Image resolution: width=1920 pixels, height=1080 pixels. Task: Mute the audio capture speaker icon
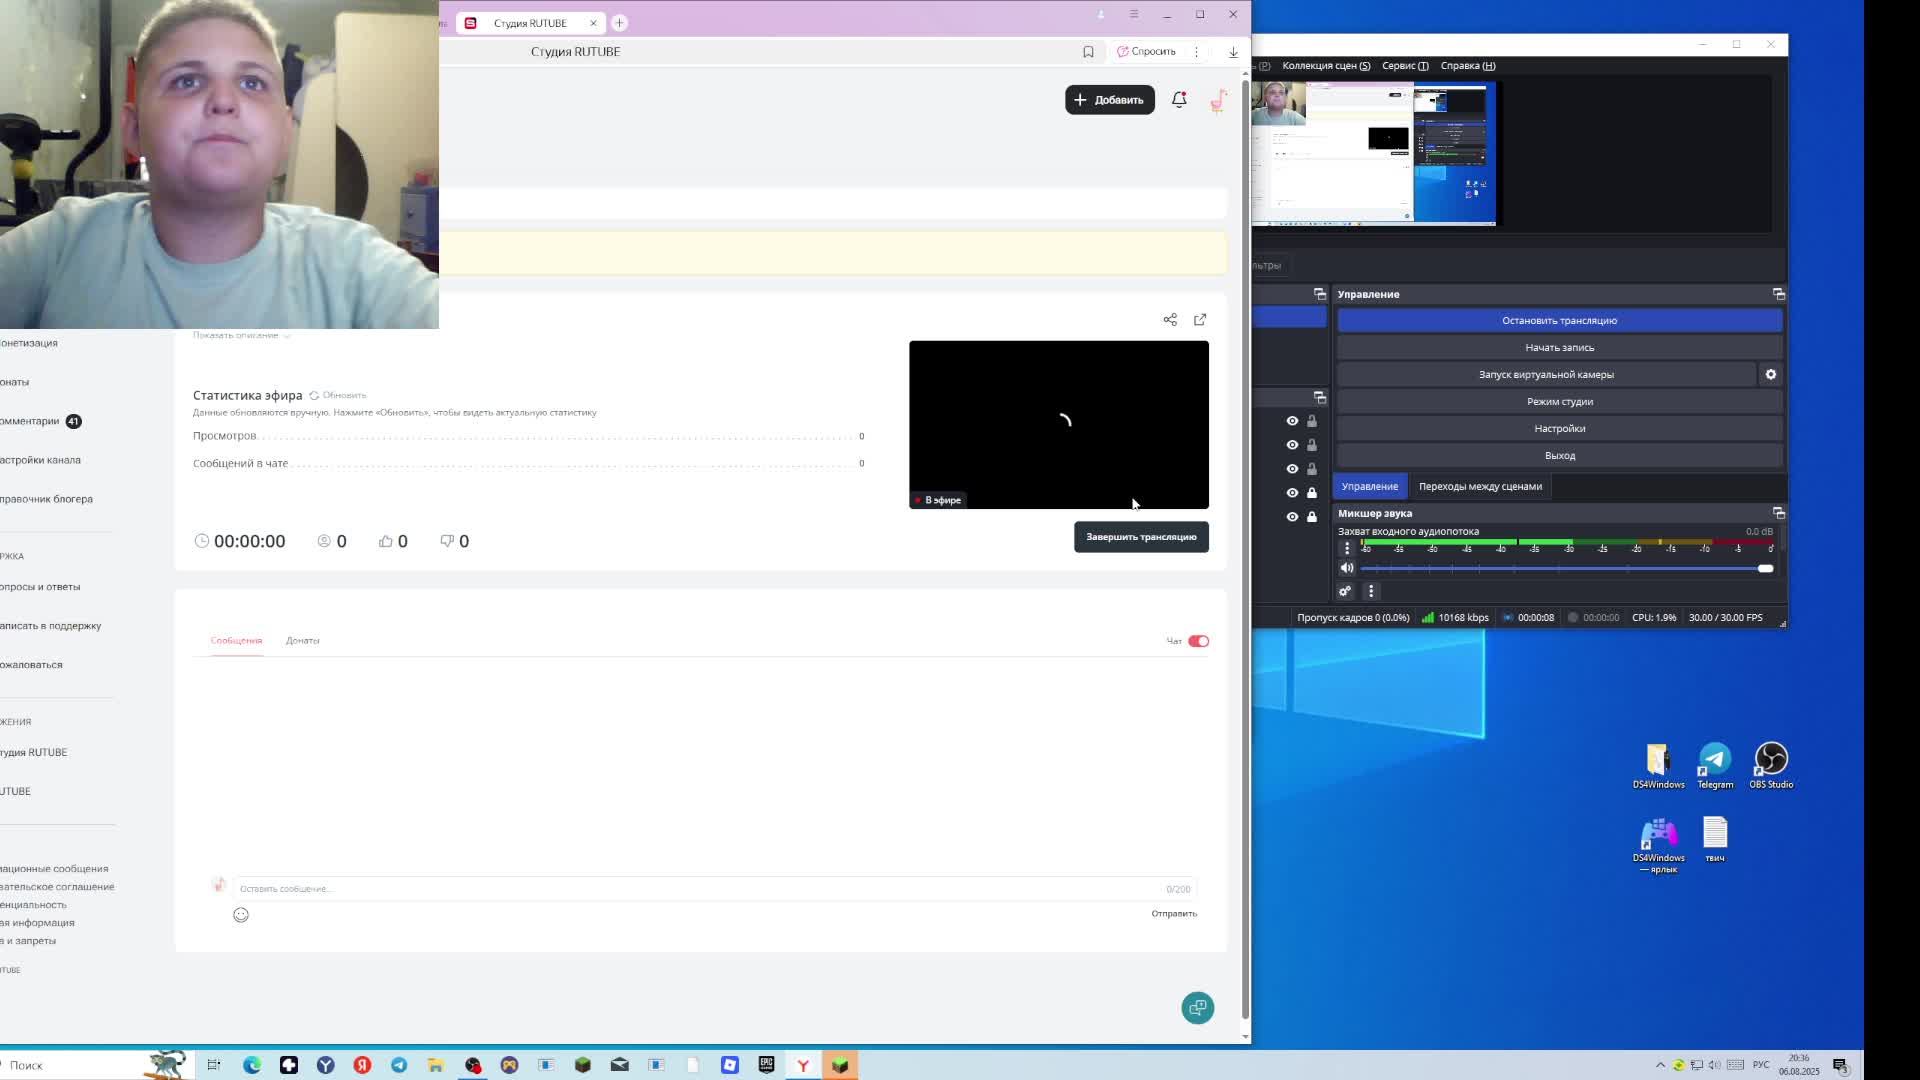[x=1347, y=568]
